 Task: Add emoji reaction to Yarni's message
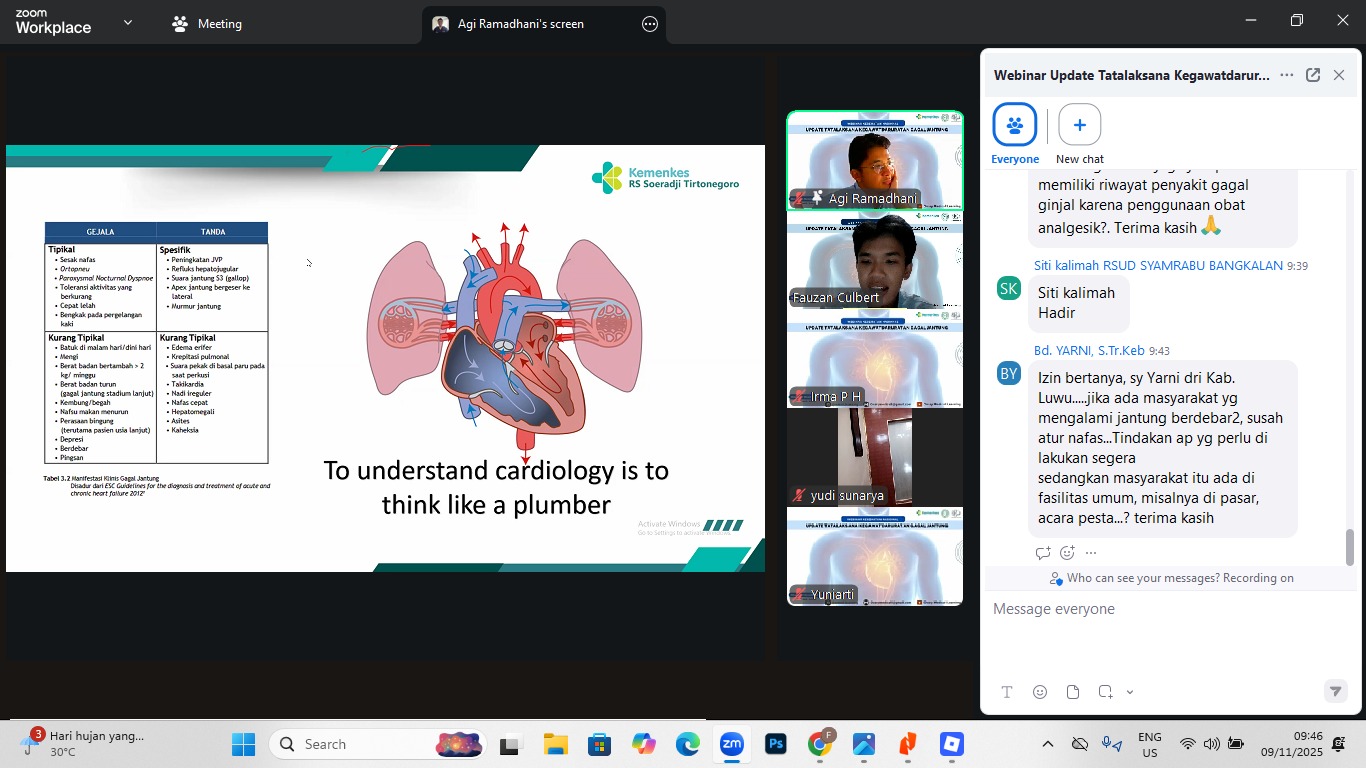pos(1067,553)
